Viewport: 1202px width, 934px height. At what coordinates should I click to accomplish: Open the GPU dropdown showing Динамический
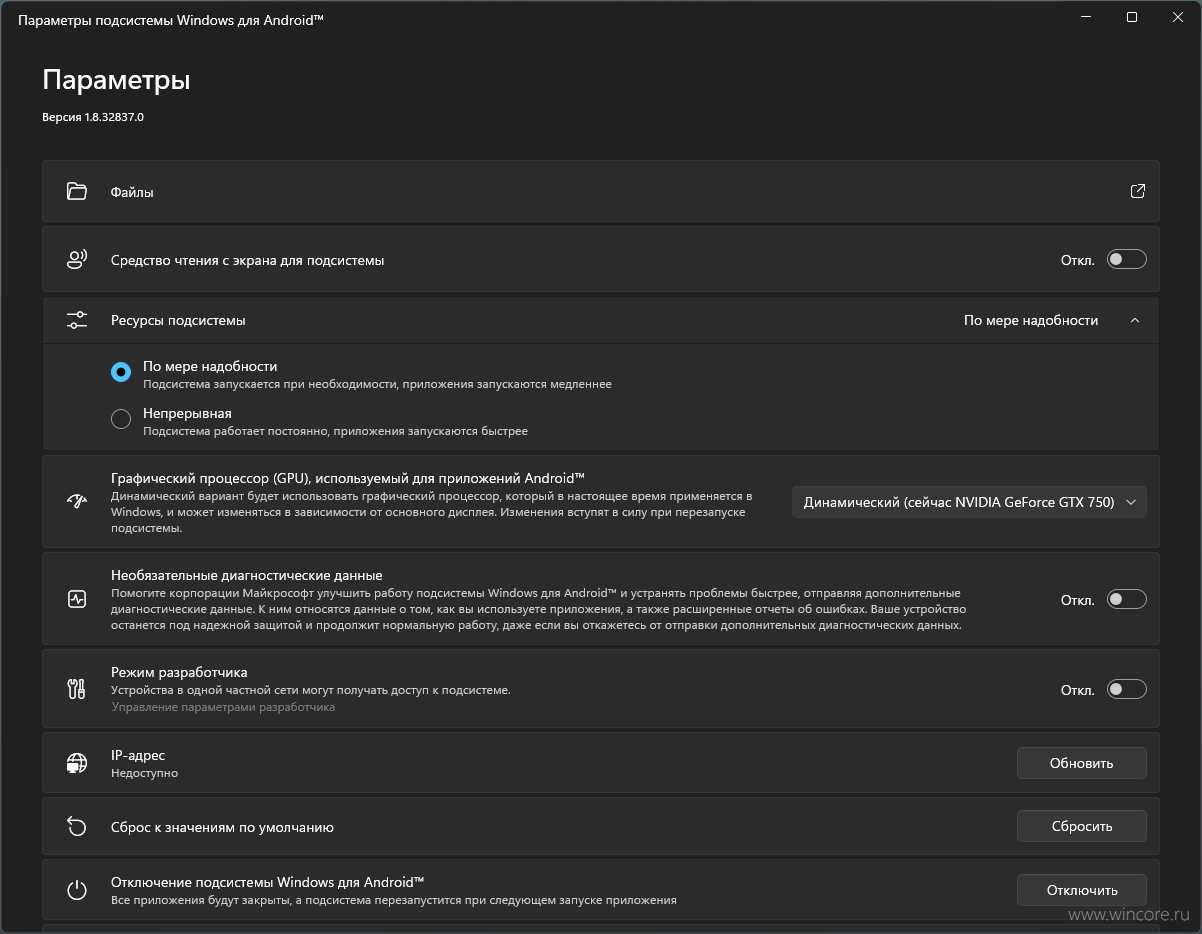(x=969, y=502)
